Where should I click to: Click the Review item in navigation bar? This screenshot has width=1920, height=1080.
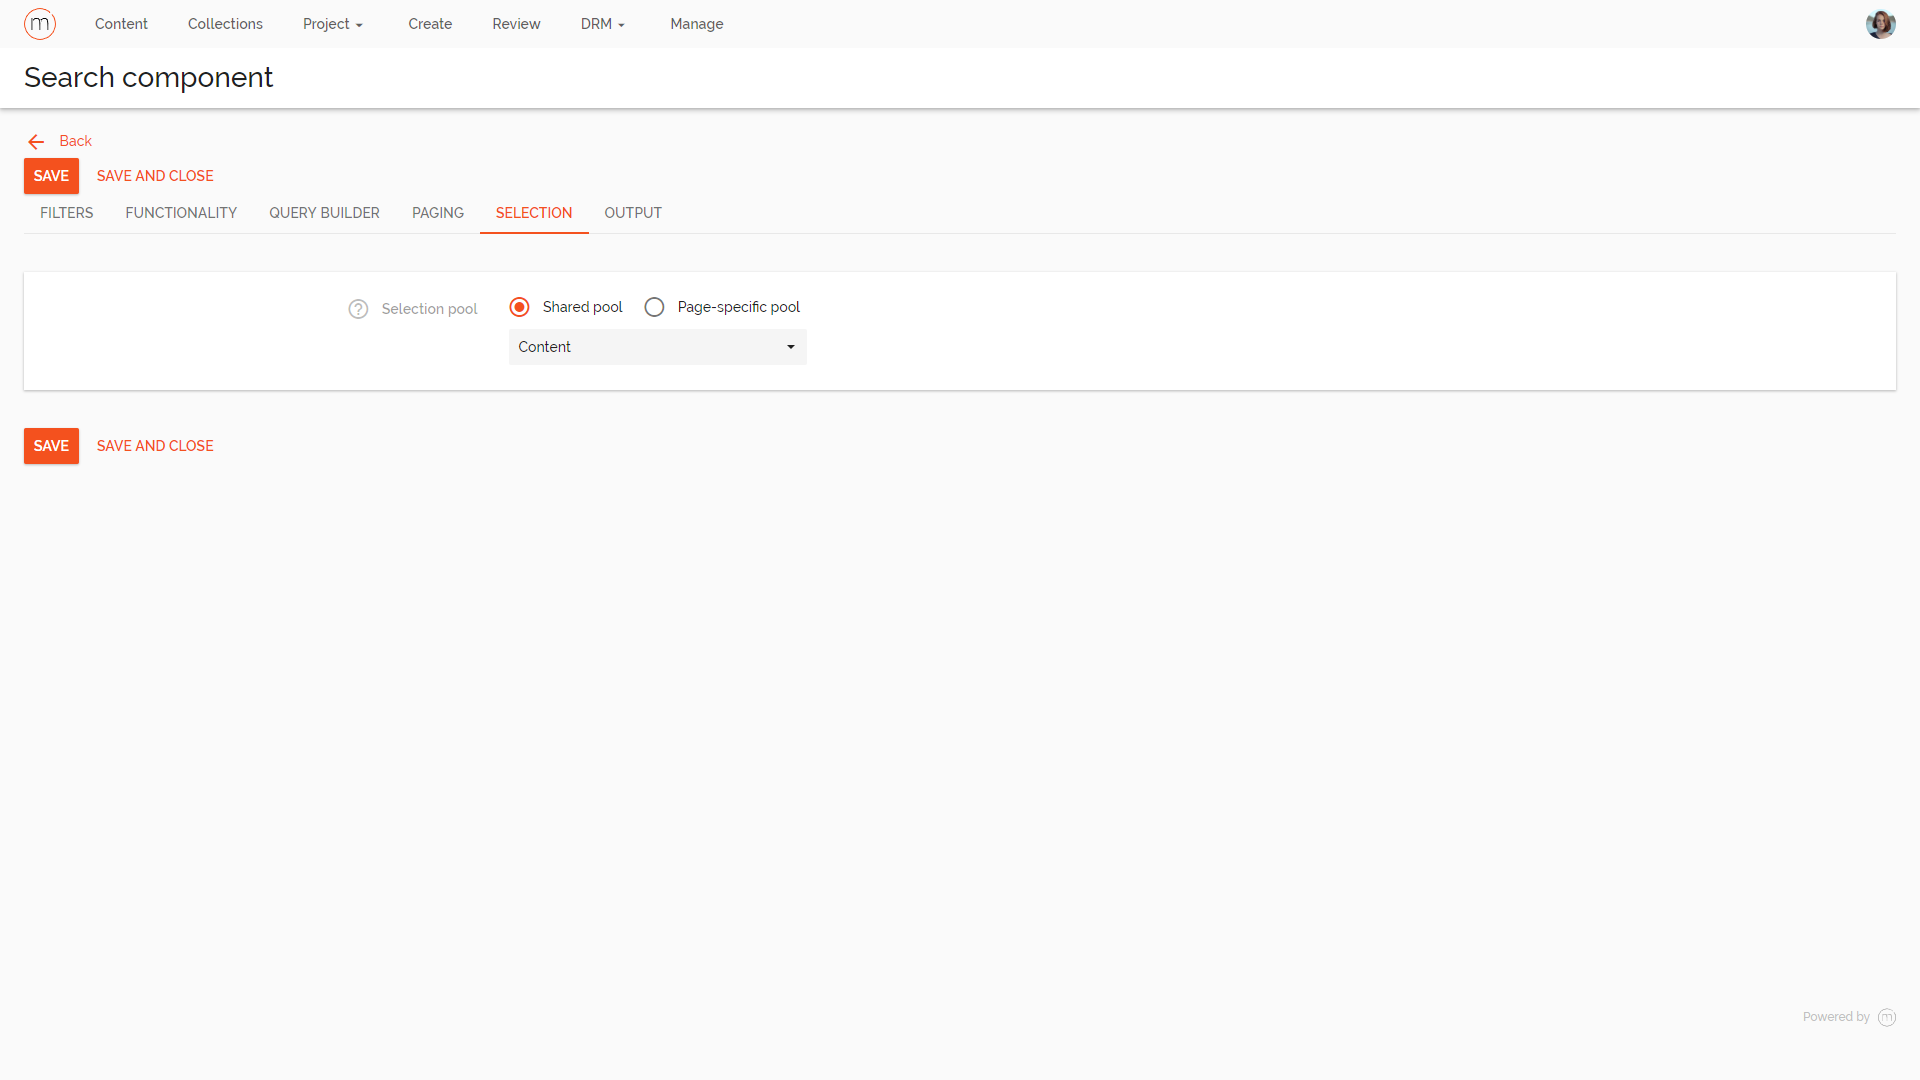(x=516, y=23)
